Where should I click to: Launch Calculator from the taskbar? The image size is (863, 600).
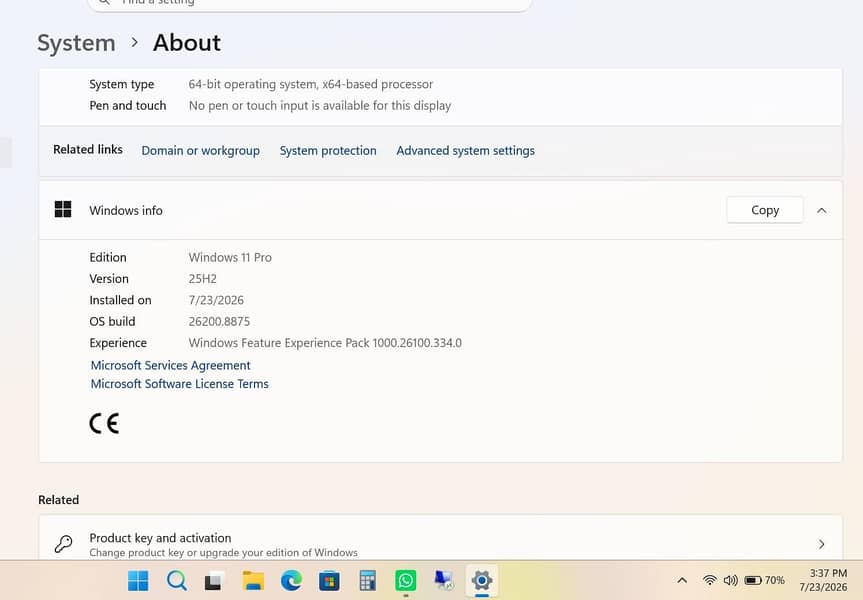click(367, 581)
